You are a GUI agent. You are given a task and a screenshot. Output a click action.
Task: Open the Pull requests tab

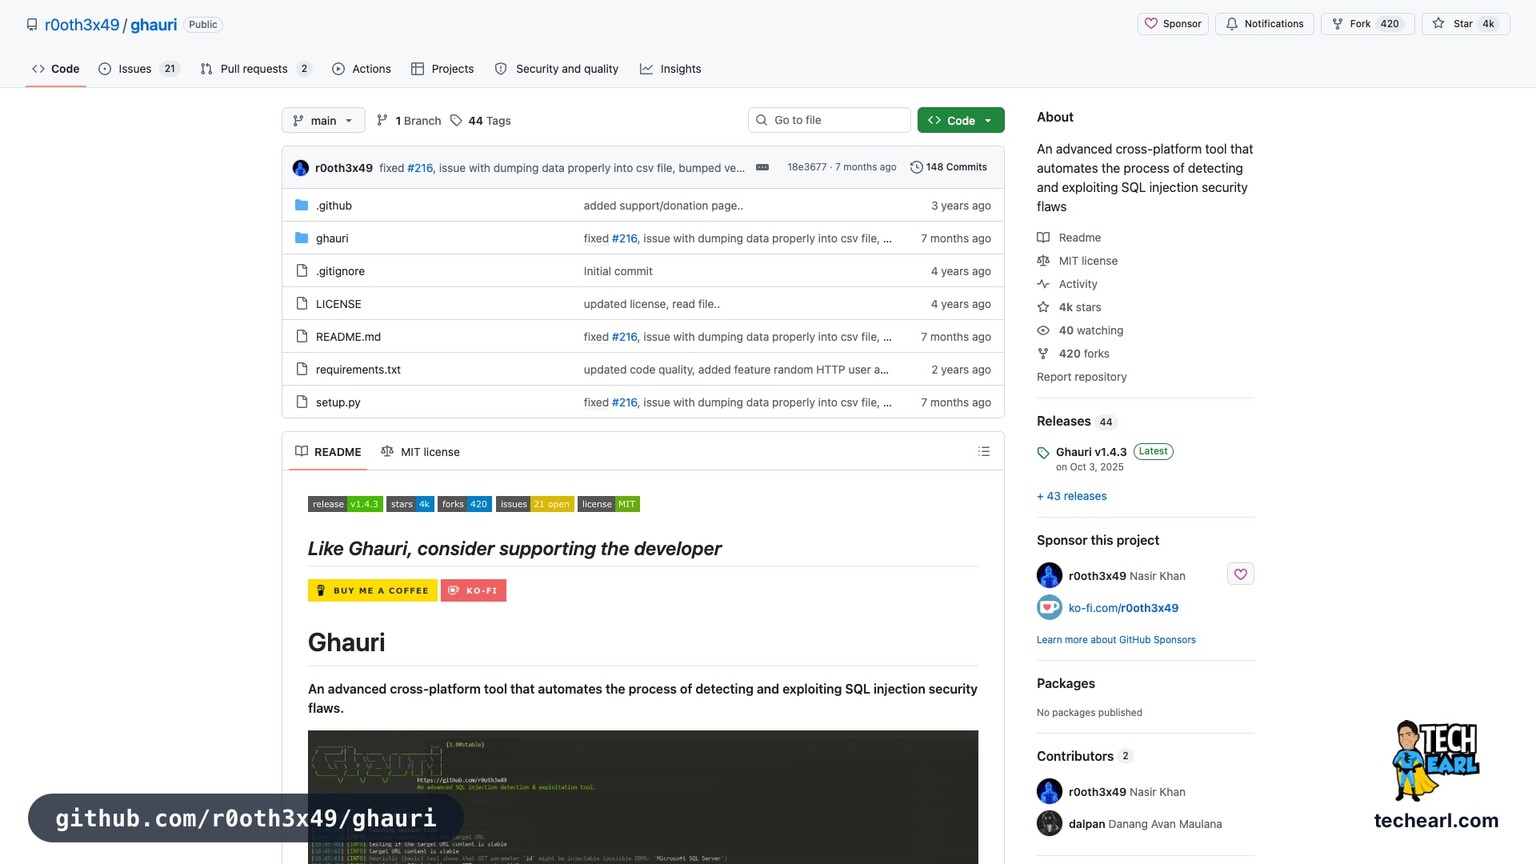point(255,69)
